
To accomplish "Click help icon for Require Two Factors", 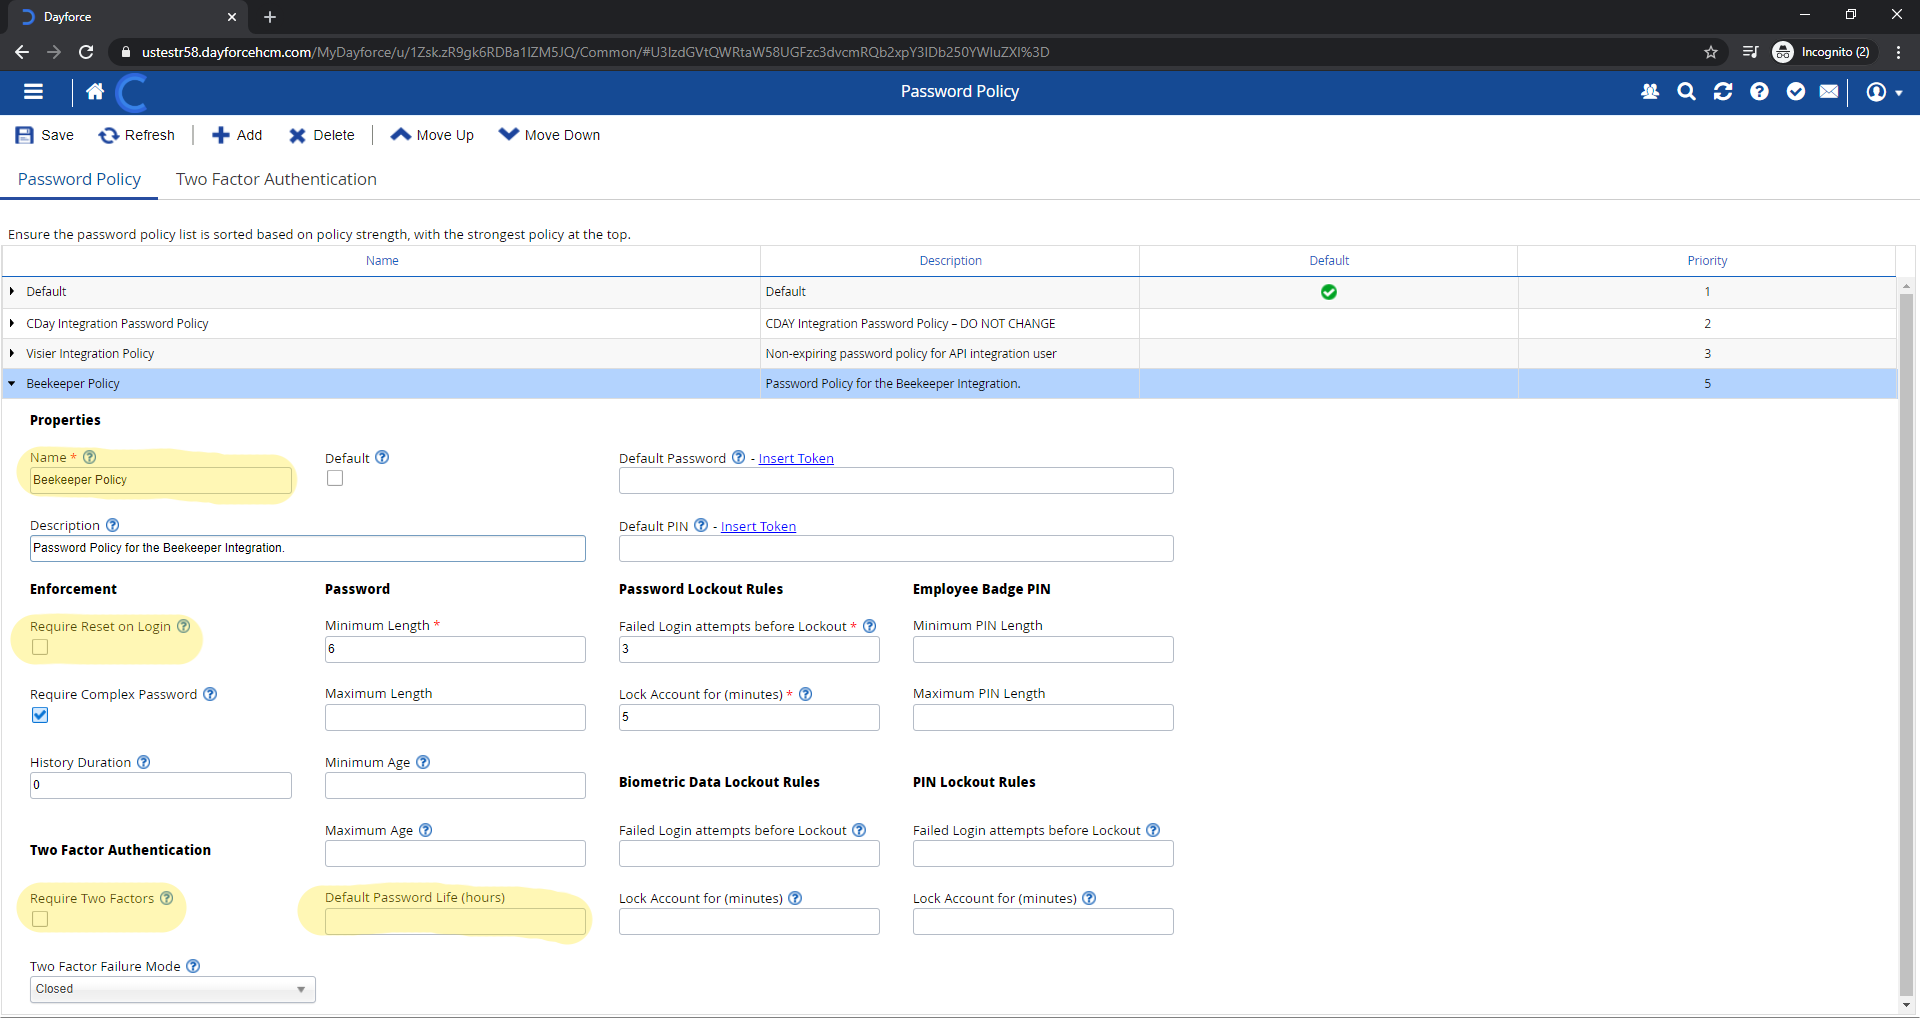I will [167, 898].
